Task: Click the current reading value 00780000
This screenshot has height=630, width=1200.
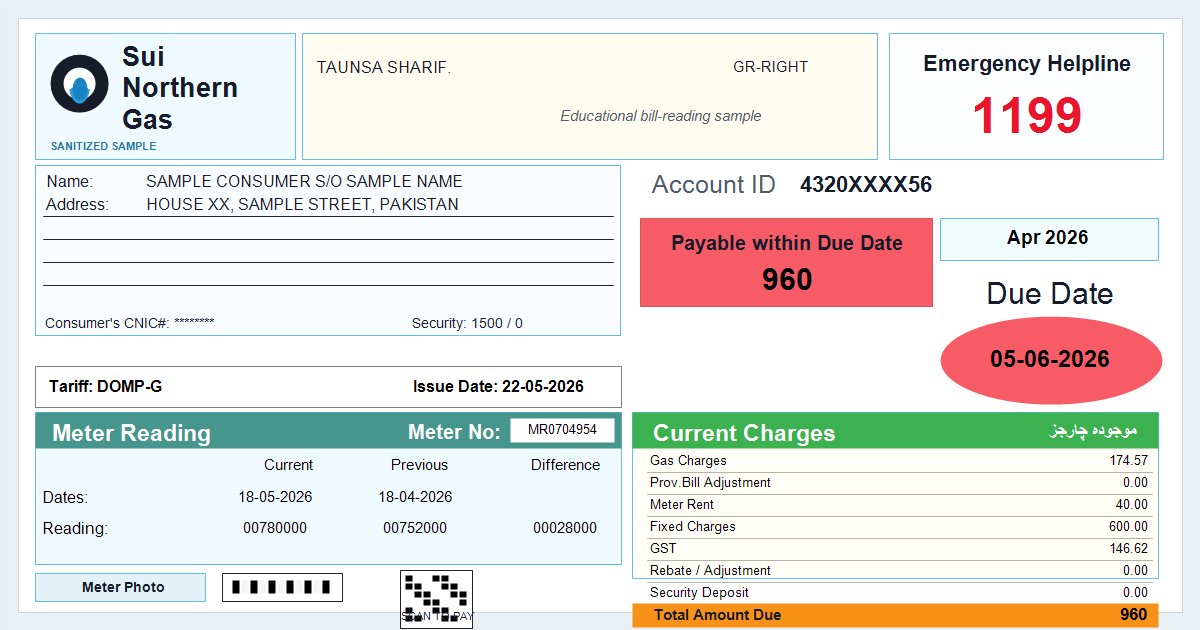Action: click(x=275, y=528)
